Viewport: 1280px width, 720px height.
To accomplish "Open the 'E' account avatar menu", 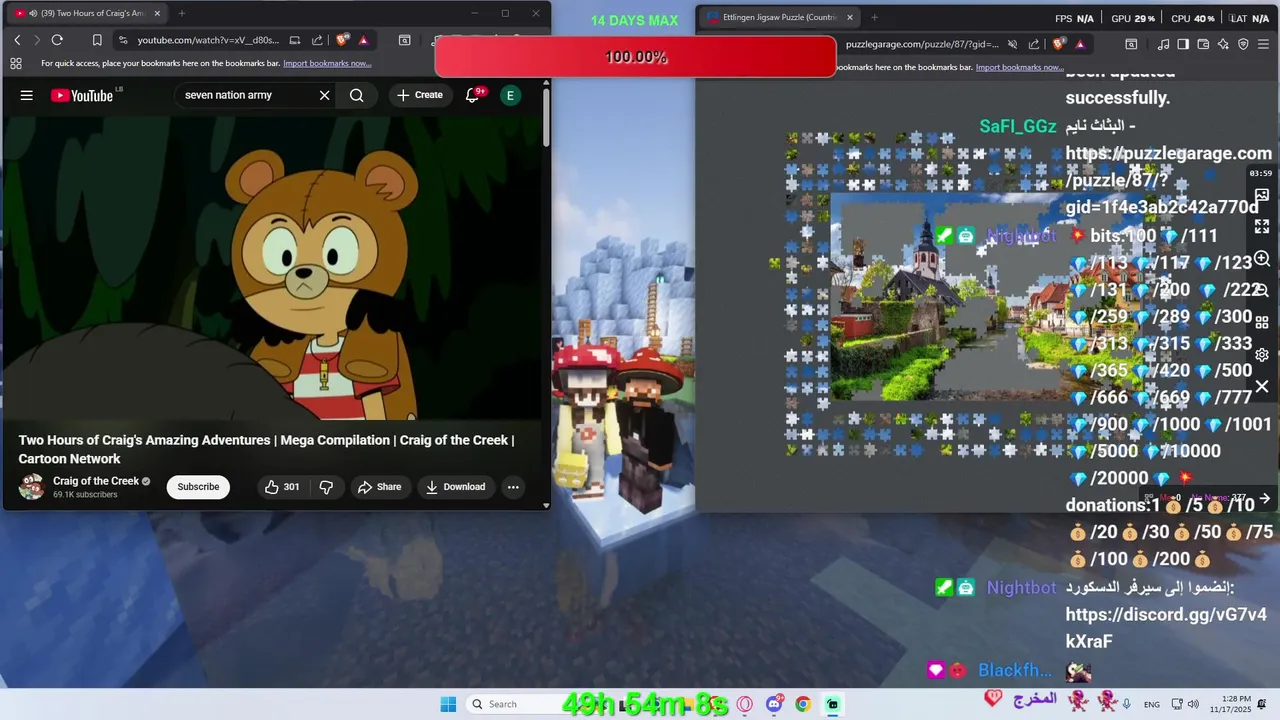I will point(510,95).
